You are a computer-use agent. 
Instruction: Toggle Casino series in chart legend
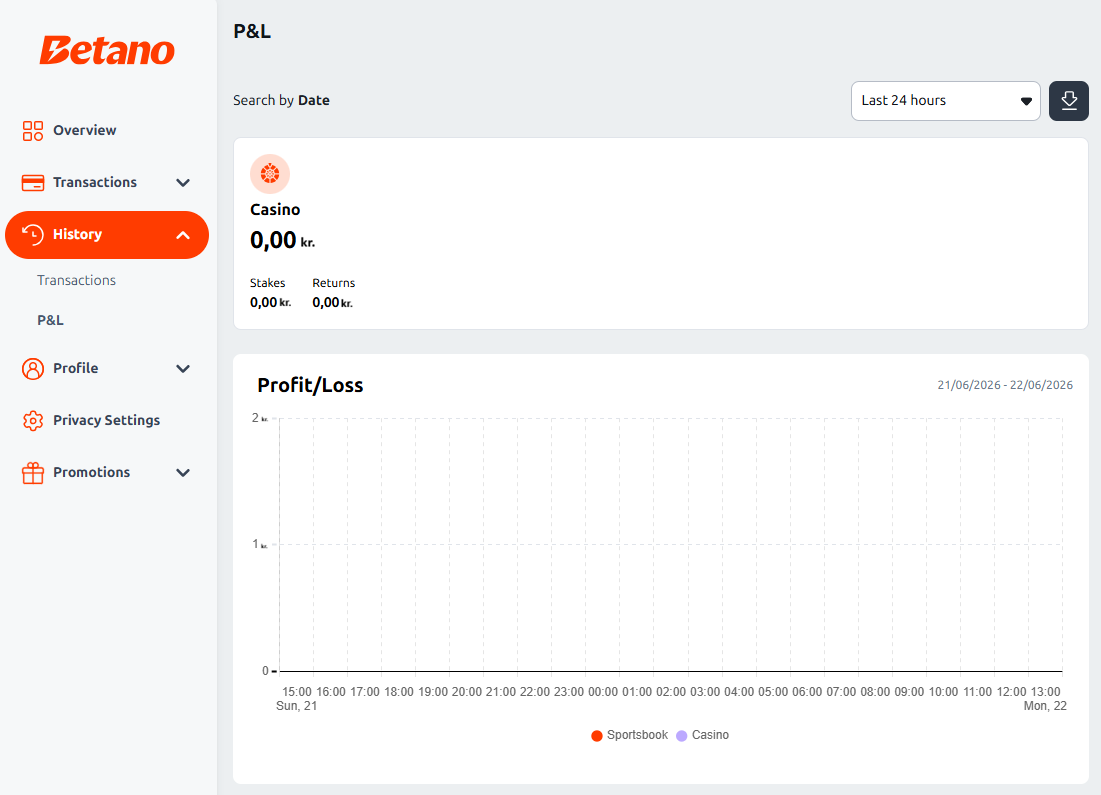(x=702, y=735)
